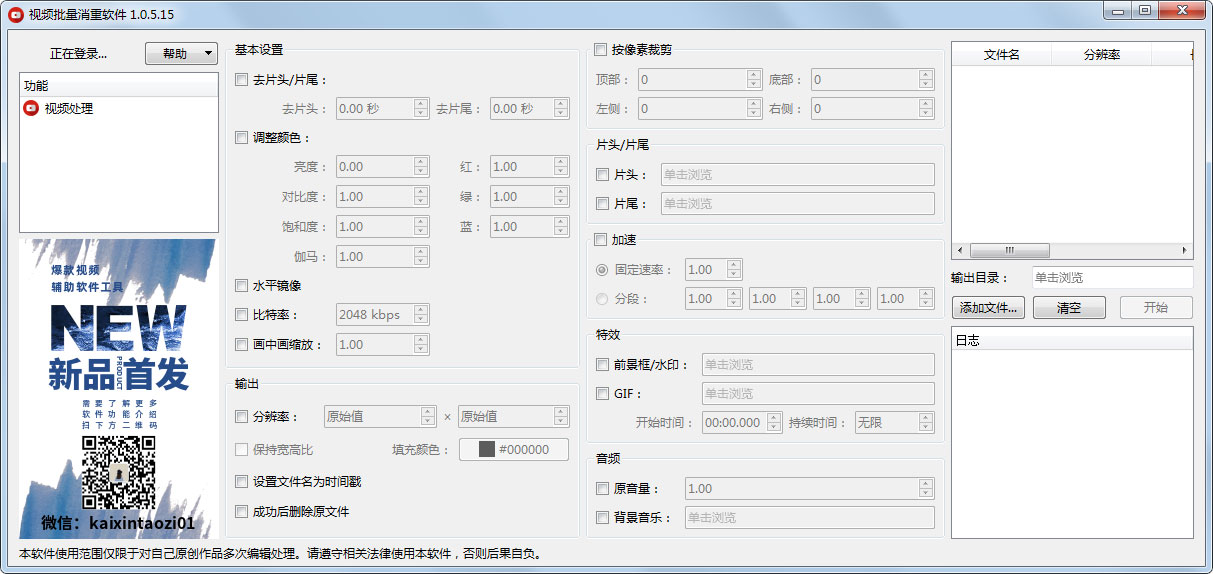Viewport: 1213px width, 574px height.
Task: Click the right arrow of file list scrollbar
Action: click(1186, 250)
